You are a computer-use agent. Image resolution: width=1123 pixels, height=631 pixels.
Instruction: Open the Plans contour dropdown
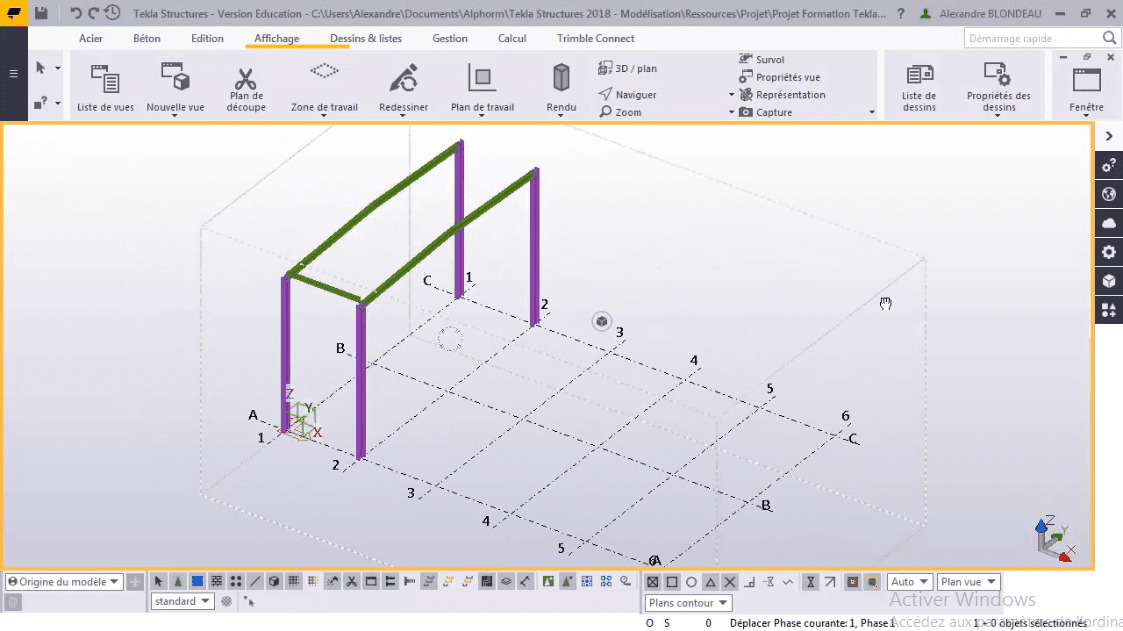pos(688,602)
